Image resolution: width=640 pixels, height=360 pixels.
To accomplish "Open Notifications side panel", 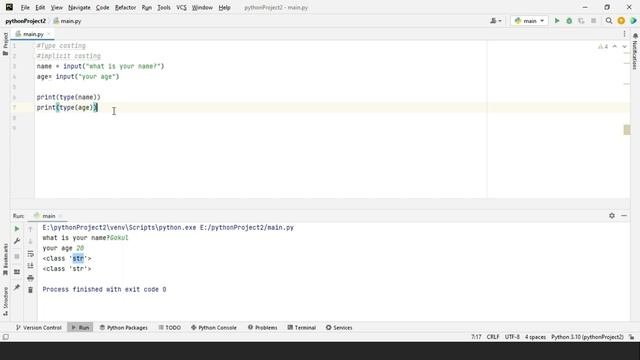I will click(635, 52).
